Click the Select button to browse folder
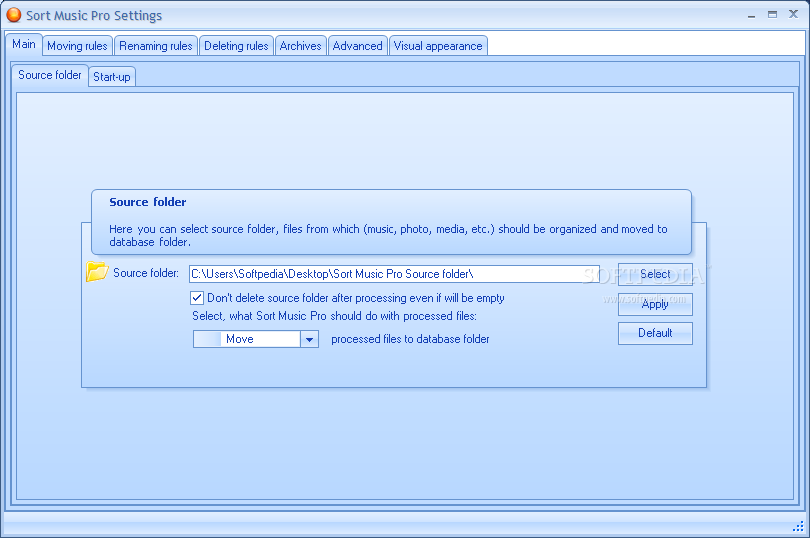Viewport: 810px width, 538px height. 655,274
